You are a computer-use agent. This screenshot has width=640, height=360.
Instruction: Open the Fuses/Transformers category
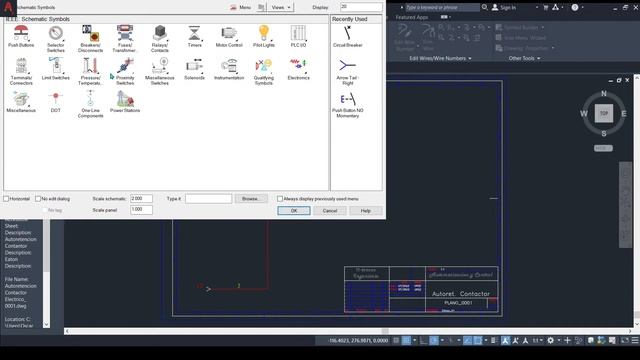click(124, 39)
